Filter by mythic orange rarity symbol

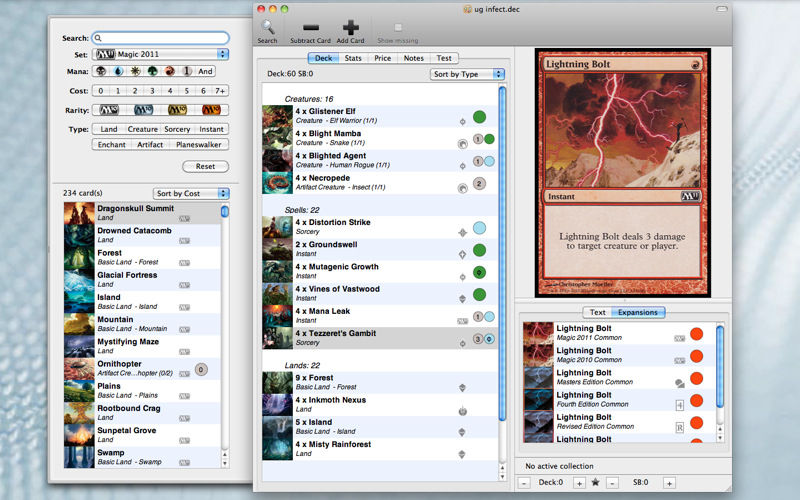211,110
